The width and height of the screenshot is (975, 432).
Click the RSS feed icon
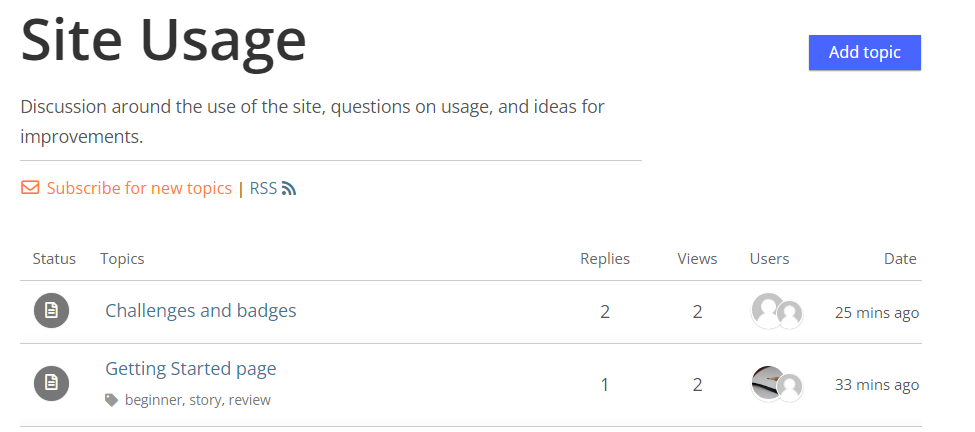(x=289, y=188)
